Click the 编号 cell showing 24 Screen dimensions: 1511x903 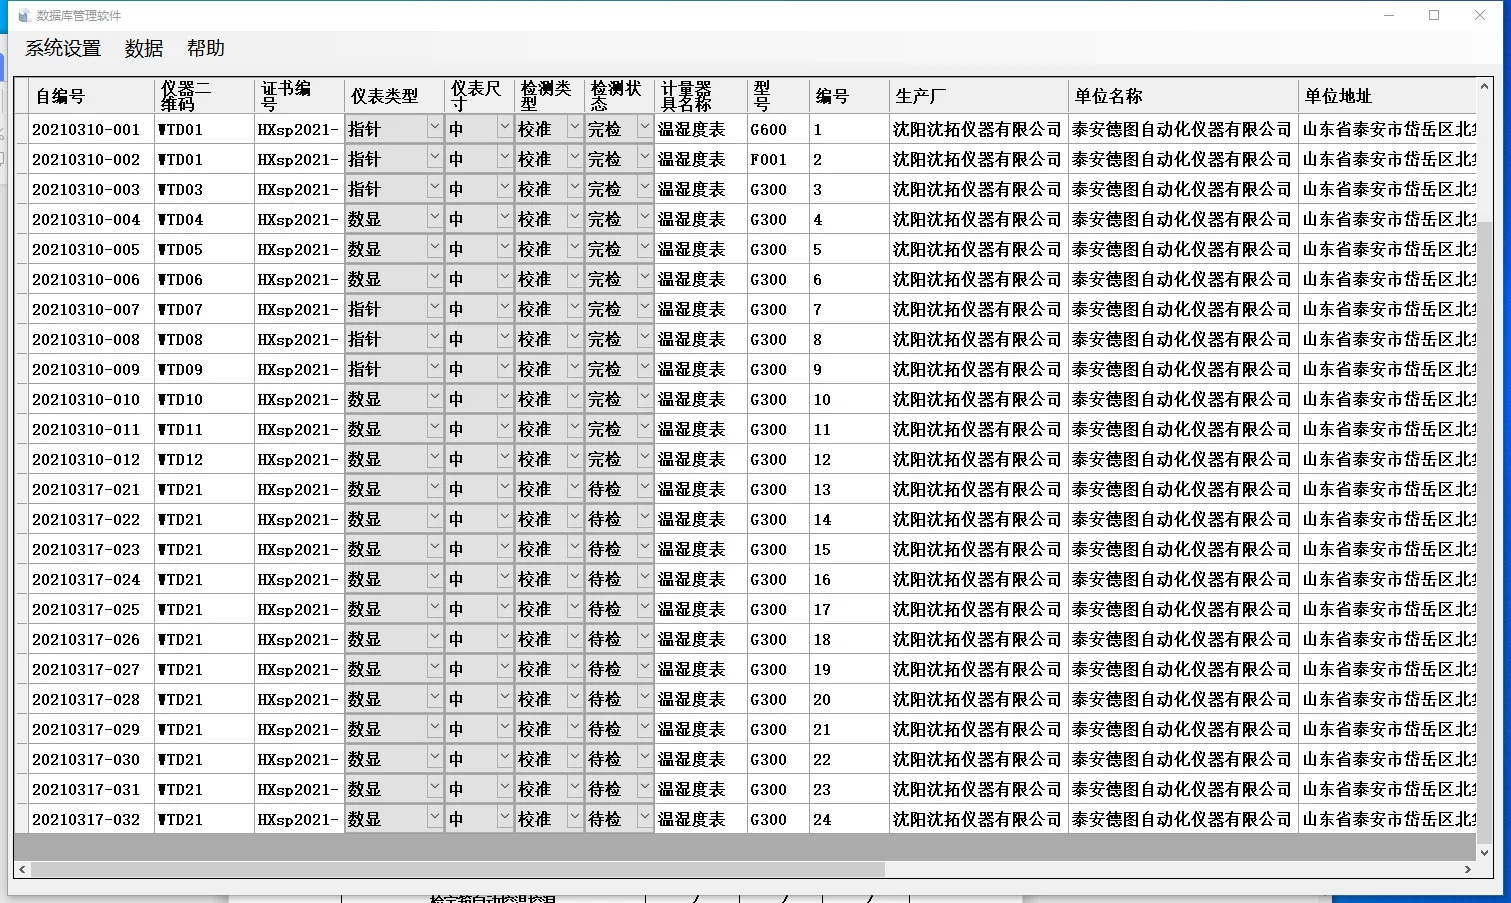[x=849, y=819]
